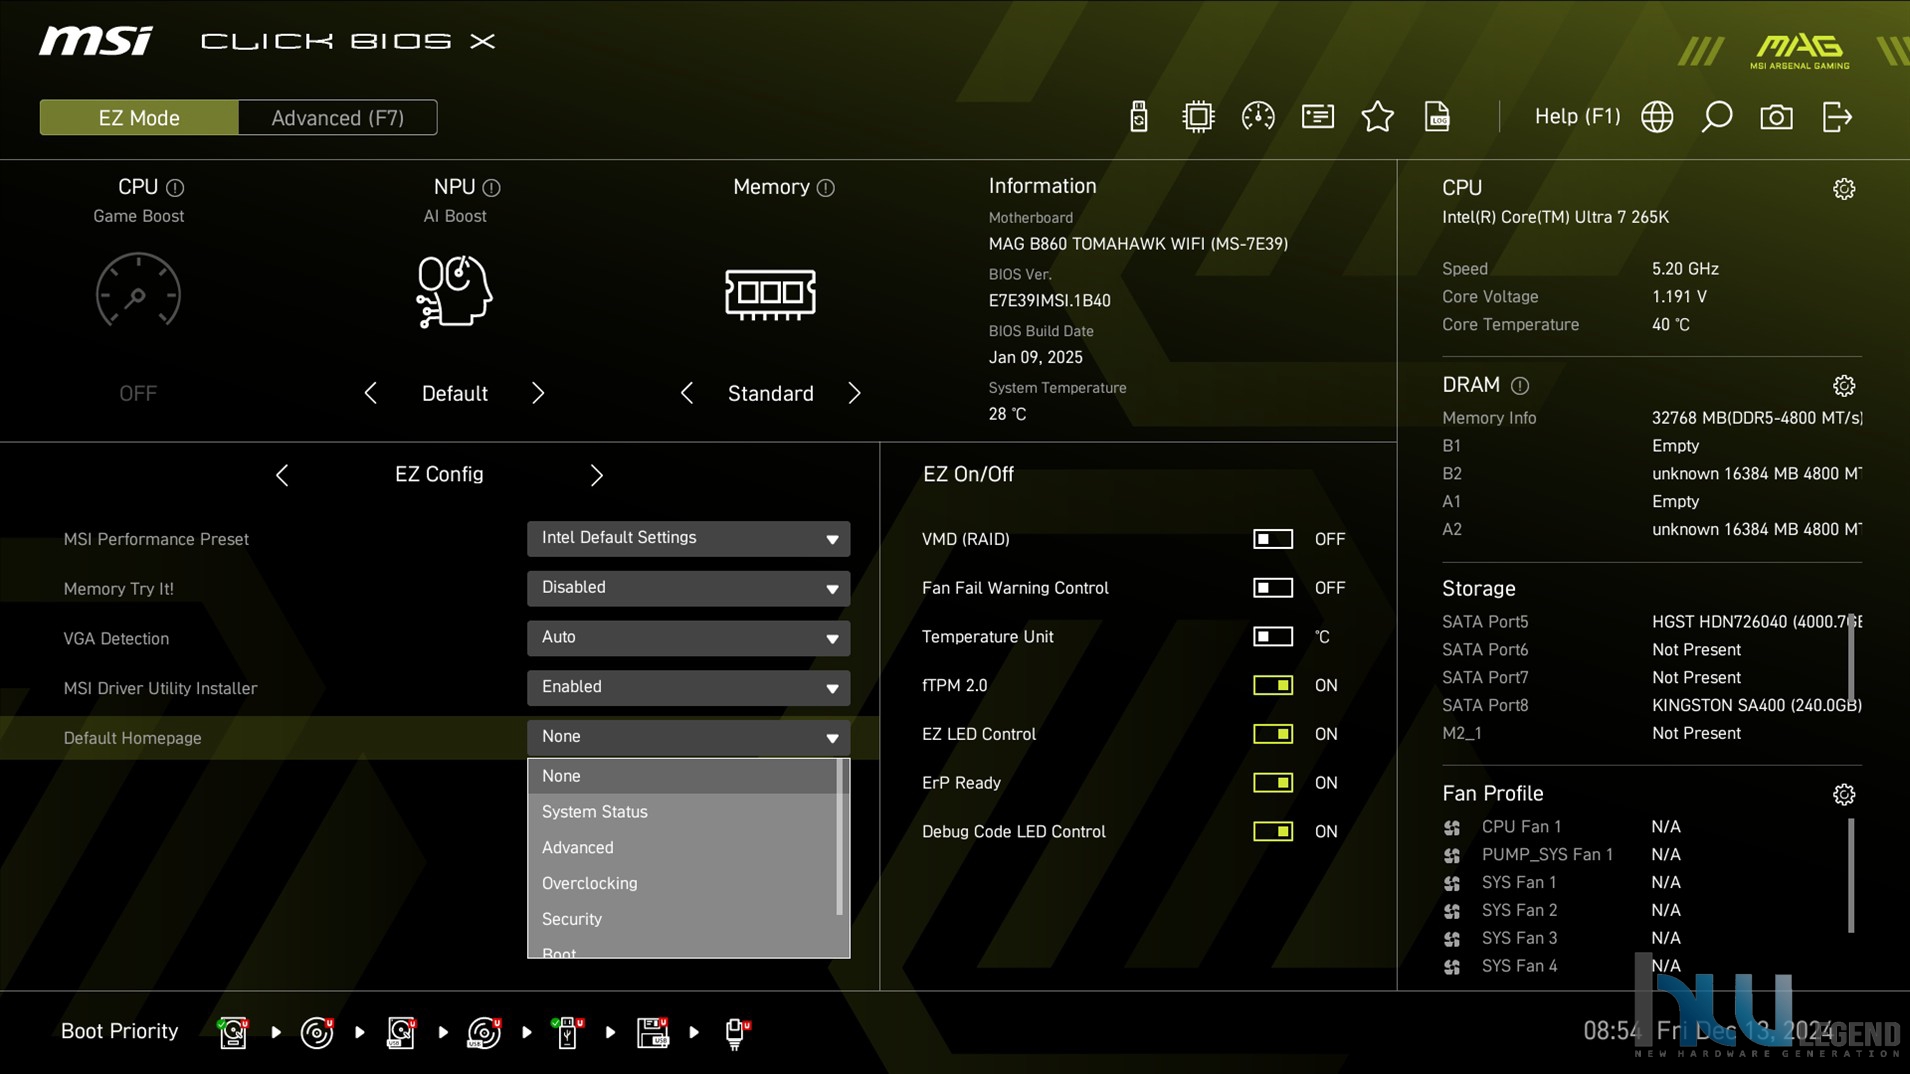The image size is (1910, 1074).
Task: Switch to EZ Mode tab
Action: (x=139, y=118)
